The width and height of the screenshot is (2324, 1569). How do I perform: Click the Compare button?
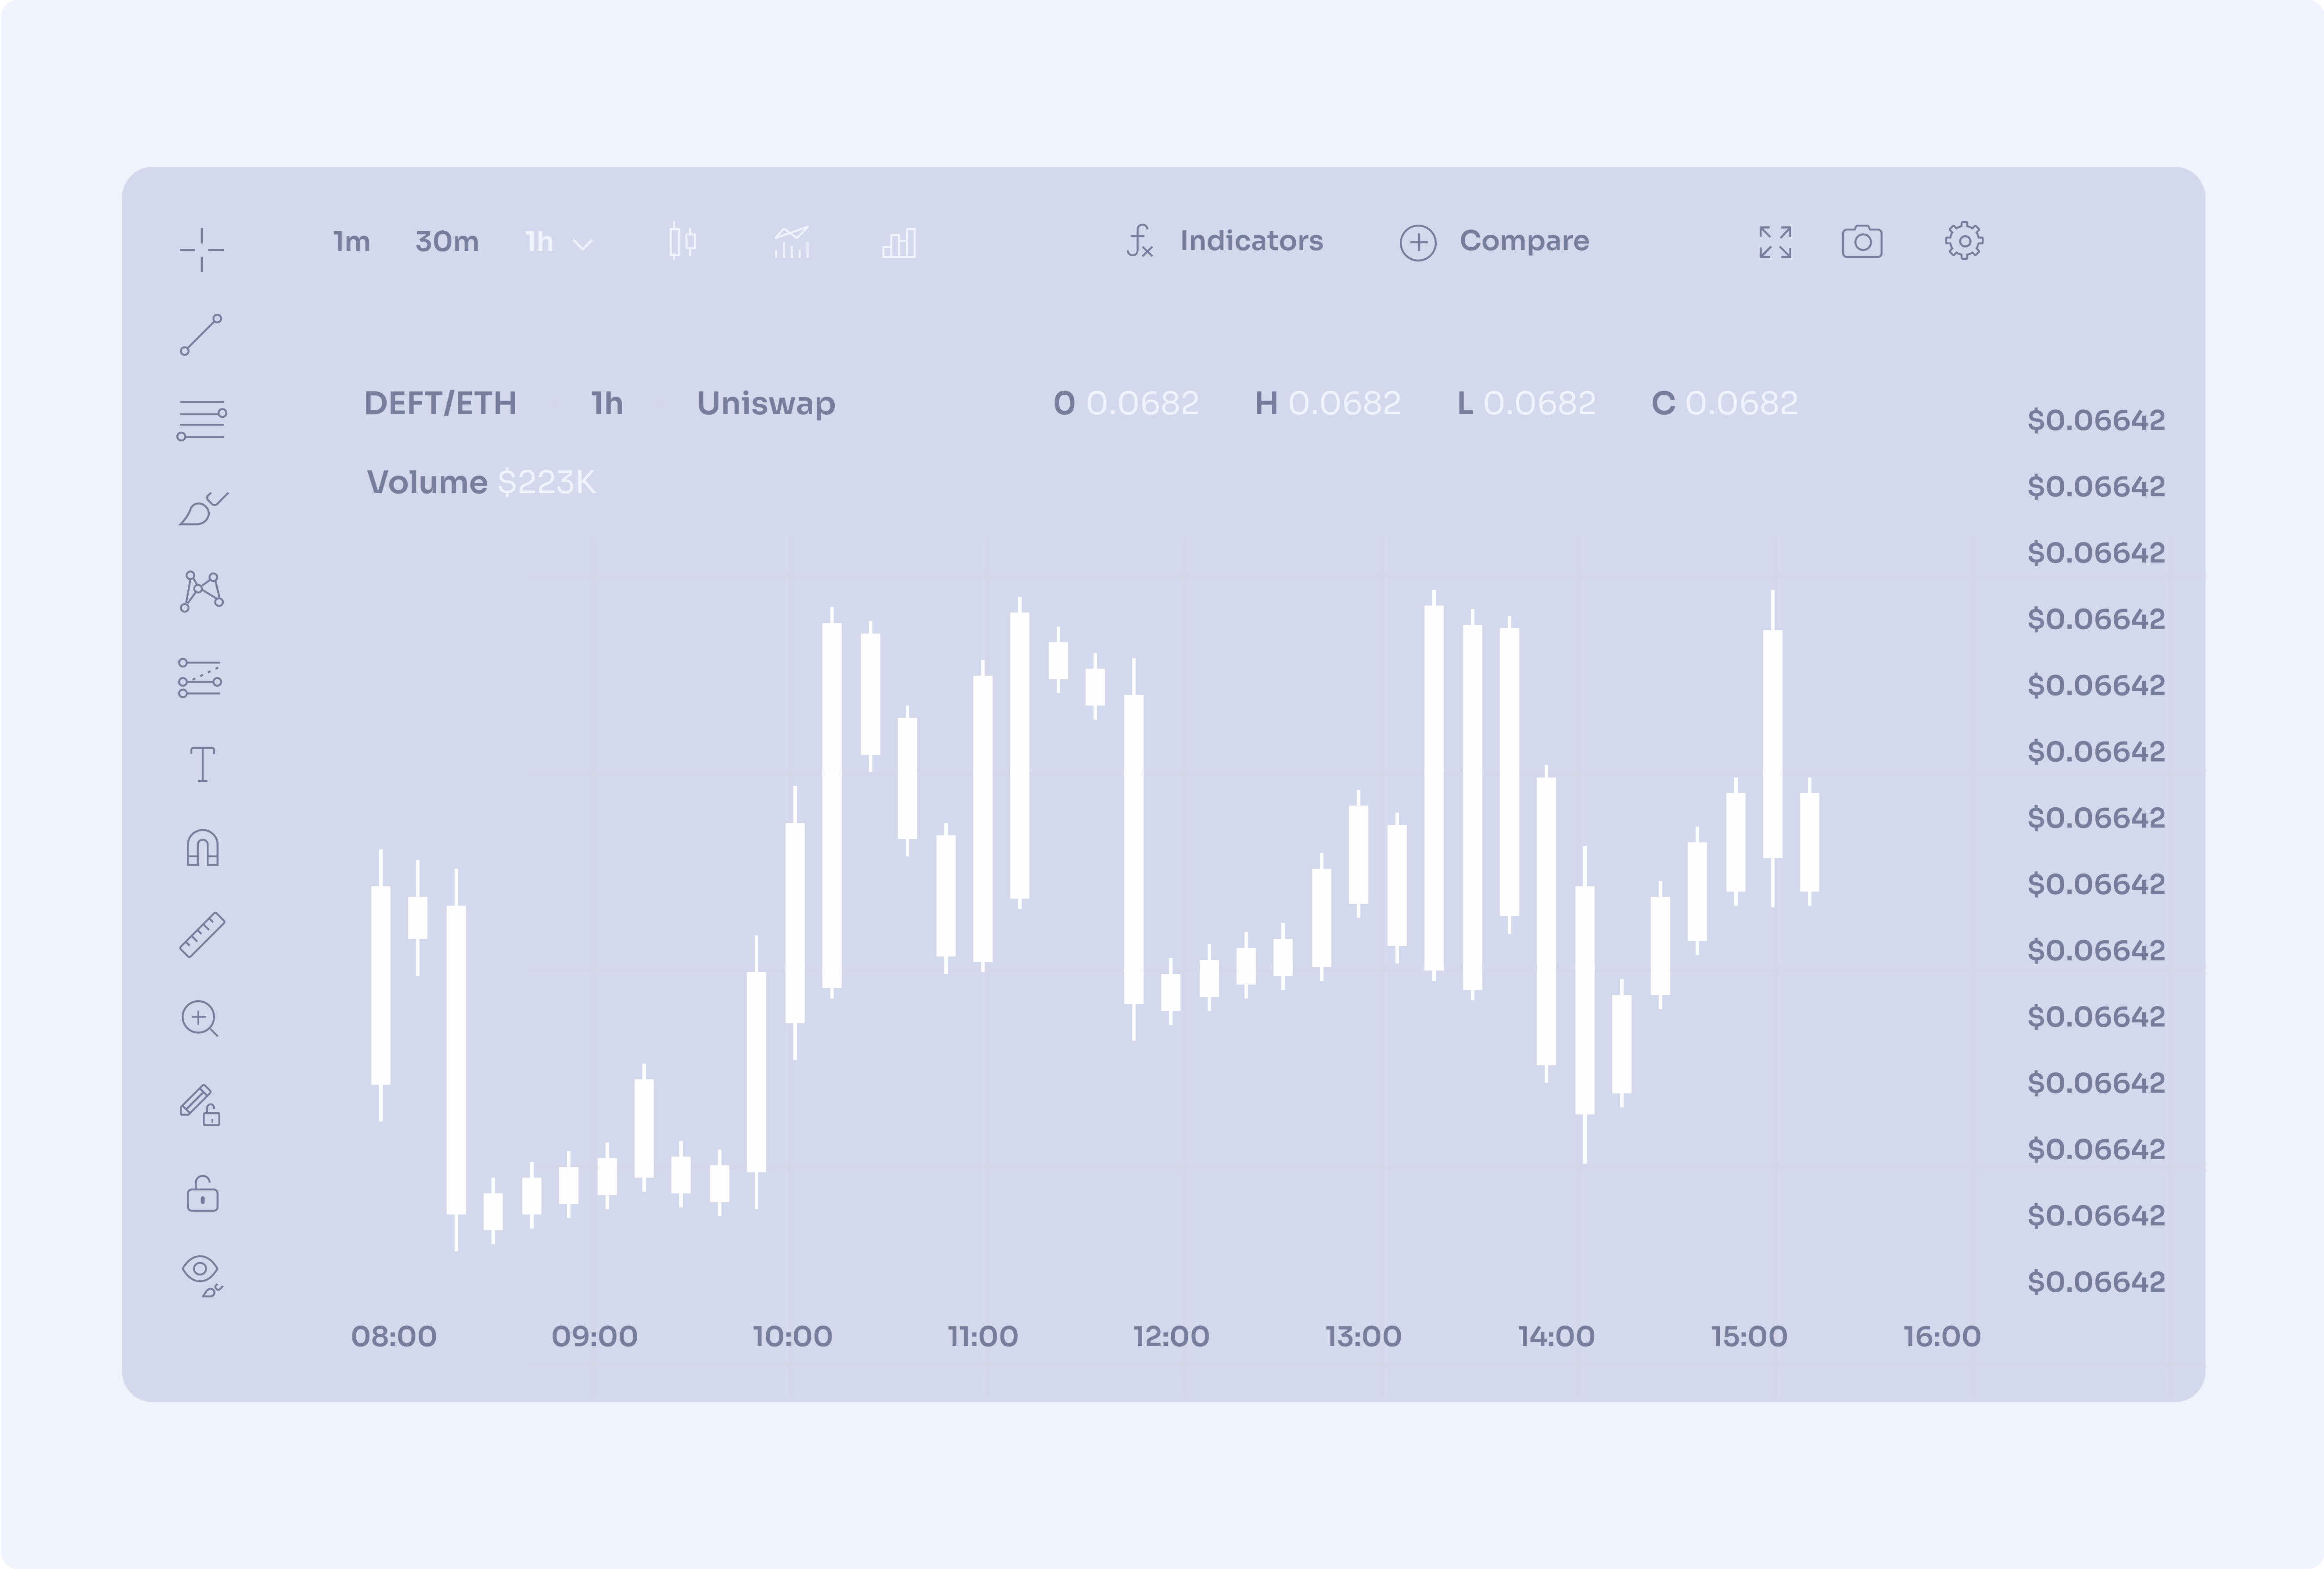click(x=1497, y=242)
